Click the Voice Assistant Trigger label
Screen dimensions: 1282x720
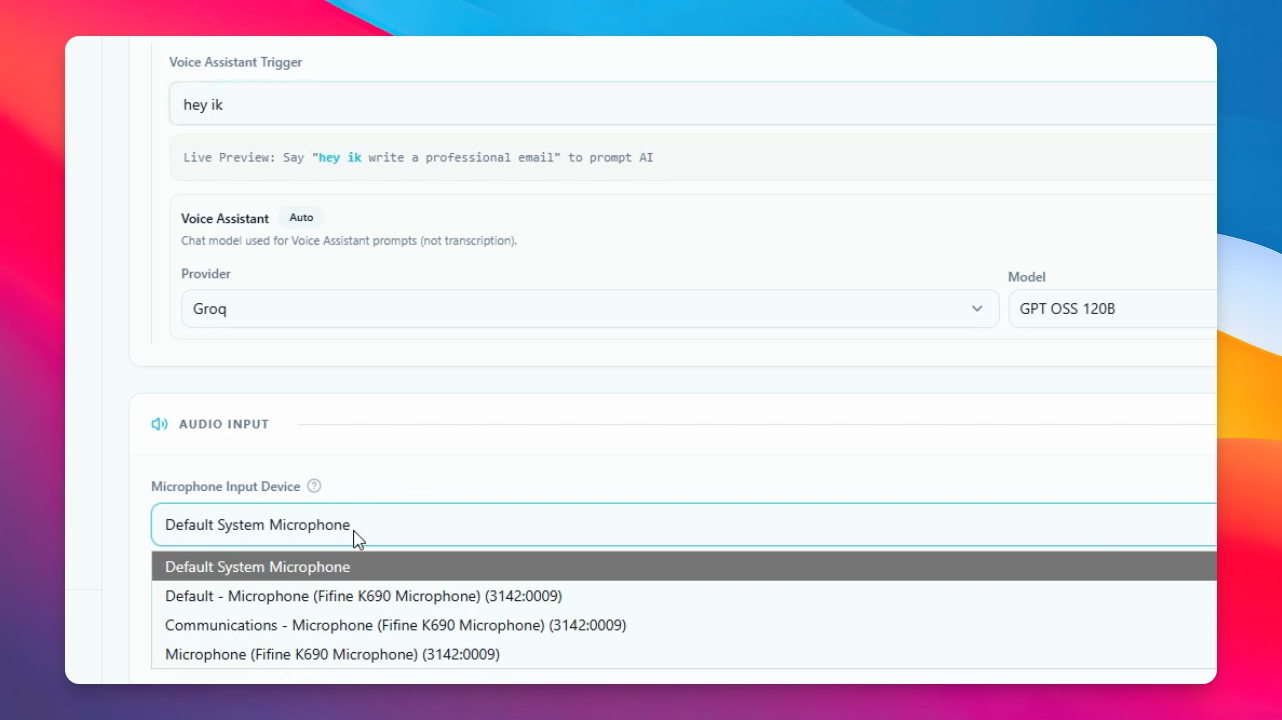tap(236, 62)
